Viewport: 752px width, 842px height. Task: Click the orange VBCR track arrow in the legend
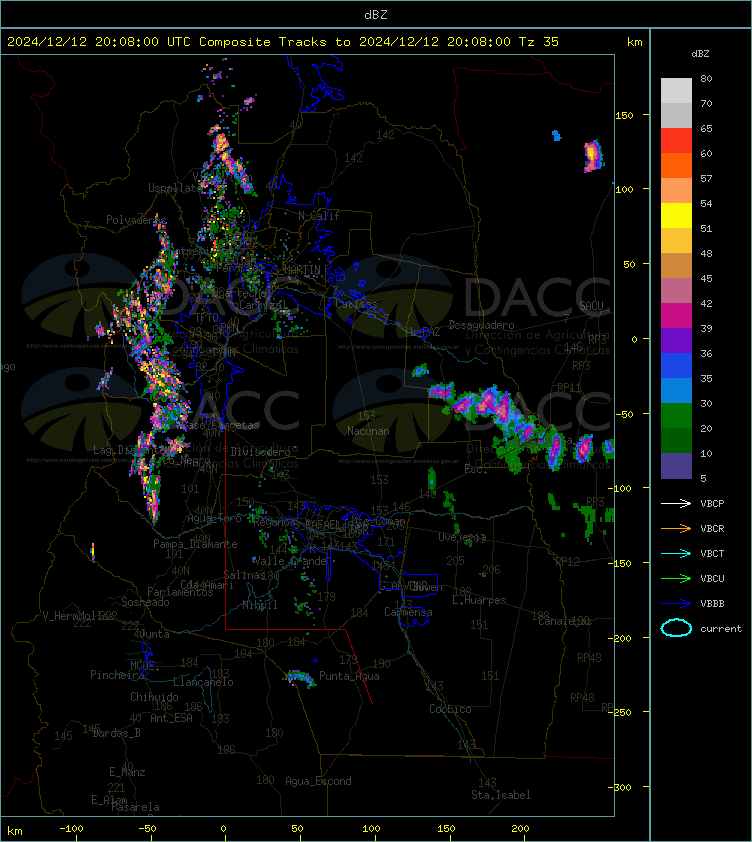pyautogui.click(x=676, y=528)
